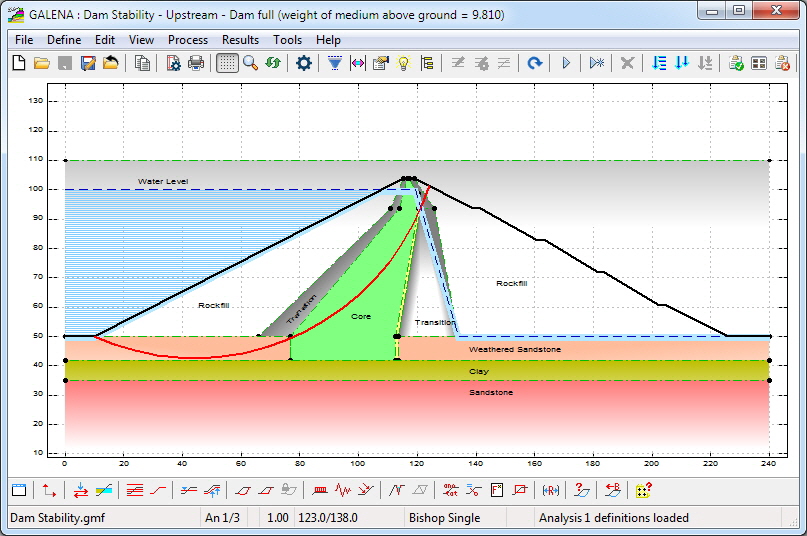This screenshot has height=536, width=807.
Task: Click the Print icon
Action: tap(196, 63)
